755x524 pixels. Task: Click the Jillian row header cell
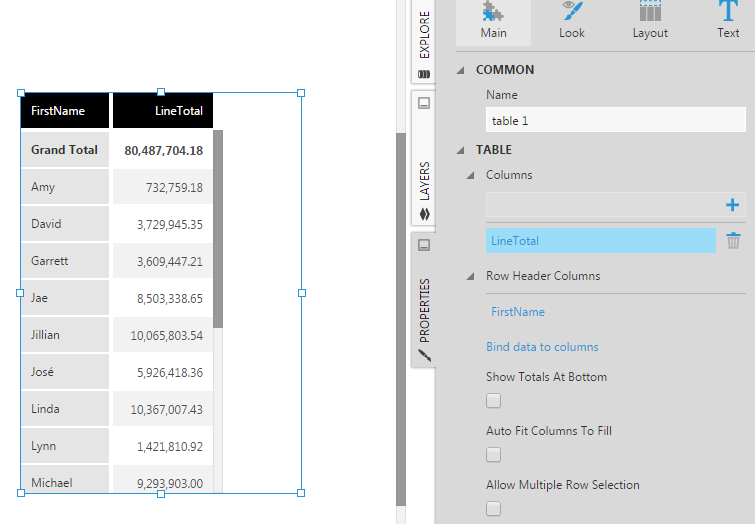coord(65,335)
